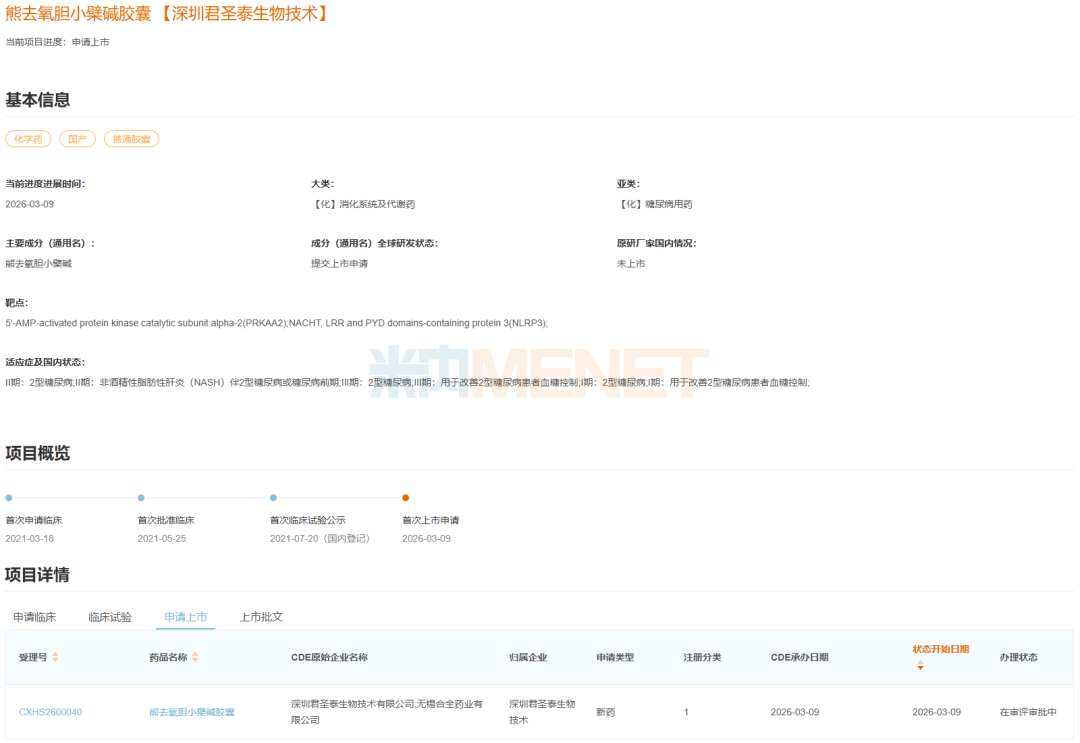This screenshot has height=743, width=1080.
Task: Click the 首次临床试验公示 timeline dot
Action: click(273, 497)
